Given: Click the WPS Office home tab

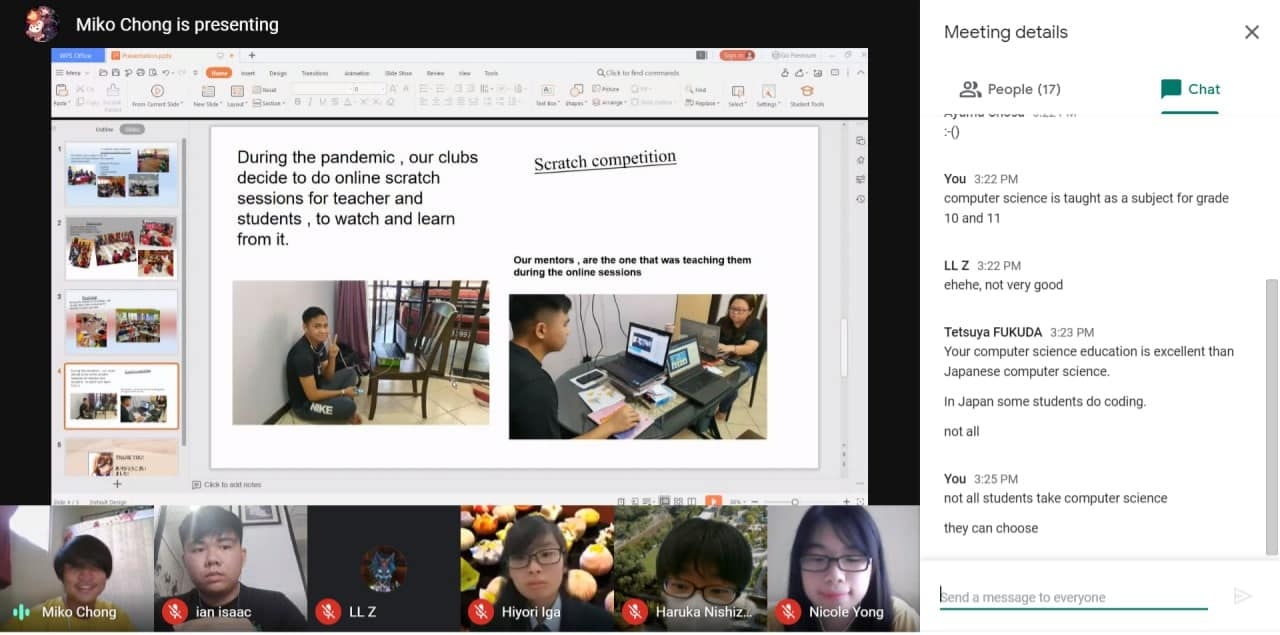Looking at the screenshot, I should click(78, 55).
